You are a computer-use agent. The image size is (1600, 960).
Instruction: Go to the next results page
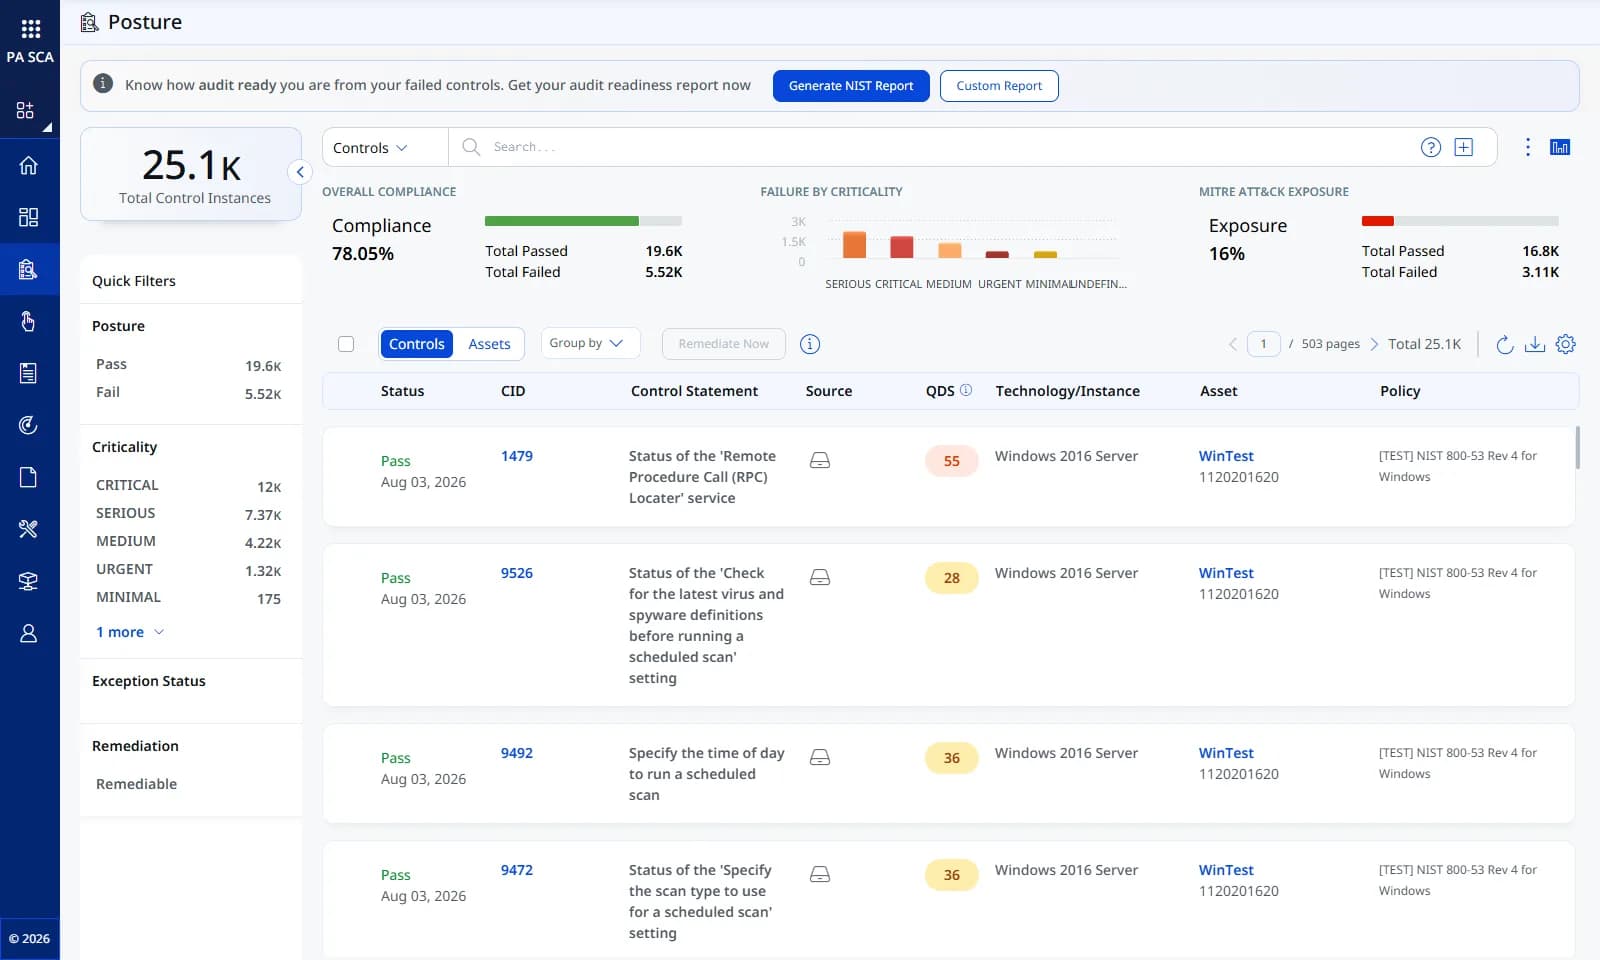[1374, 344]
